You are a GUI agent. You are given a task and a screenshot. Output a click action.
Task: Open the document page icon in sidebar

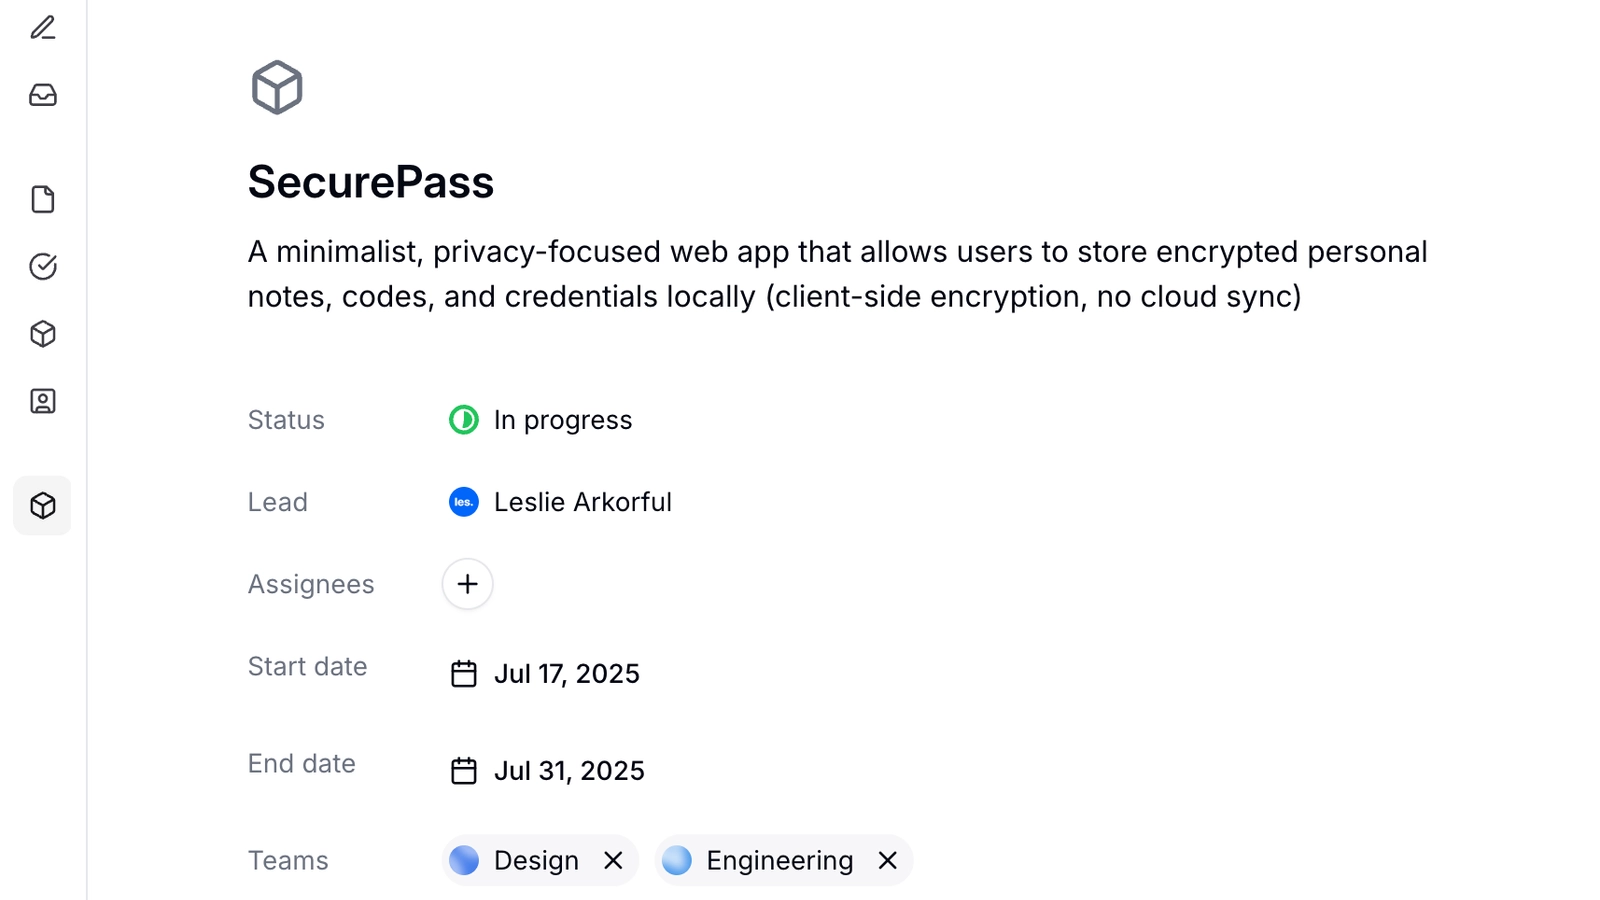click(43, 199)
